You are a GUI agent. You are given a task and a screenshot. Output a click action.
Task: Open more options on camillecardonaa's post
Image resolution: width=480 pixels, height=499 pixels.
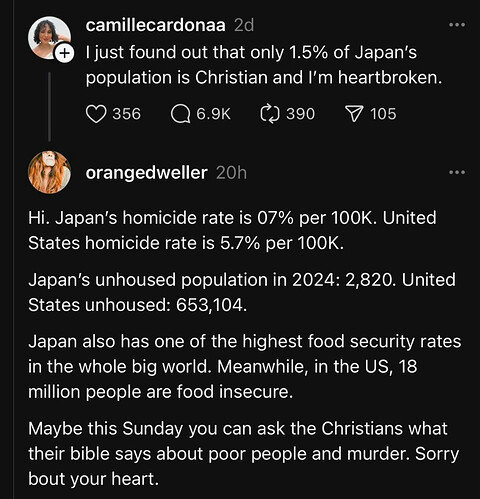click(x=457, y=25)
